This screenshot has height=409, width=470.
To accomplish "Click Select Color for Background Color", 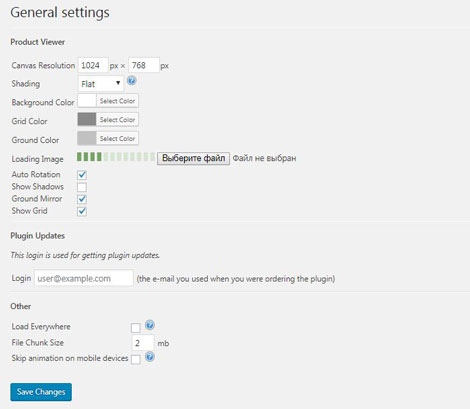I will 117,101.
